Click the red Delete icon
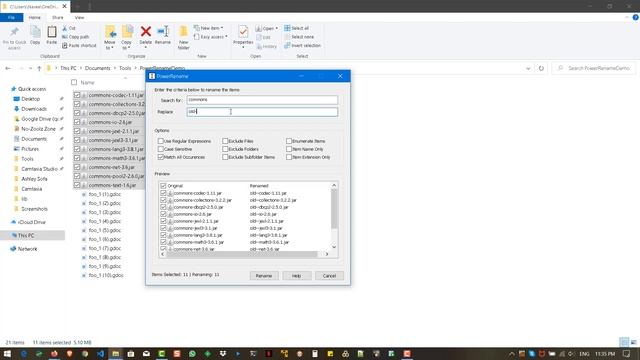 [x=146, y=31]
